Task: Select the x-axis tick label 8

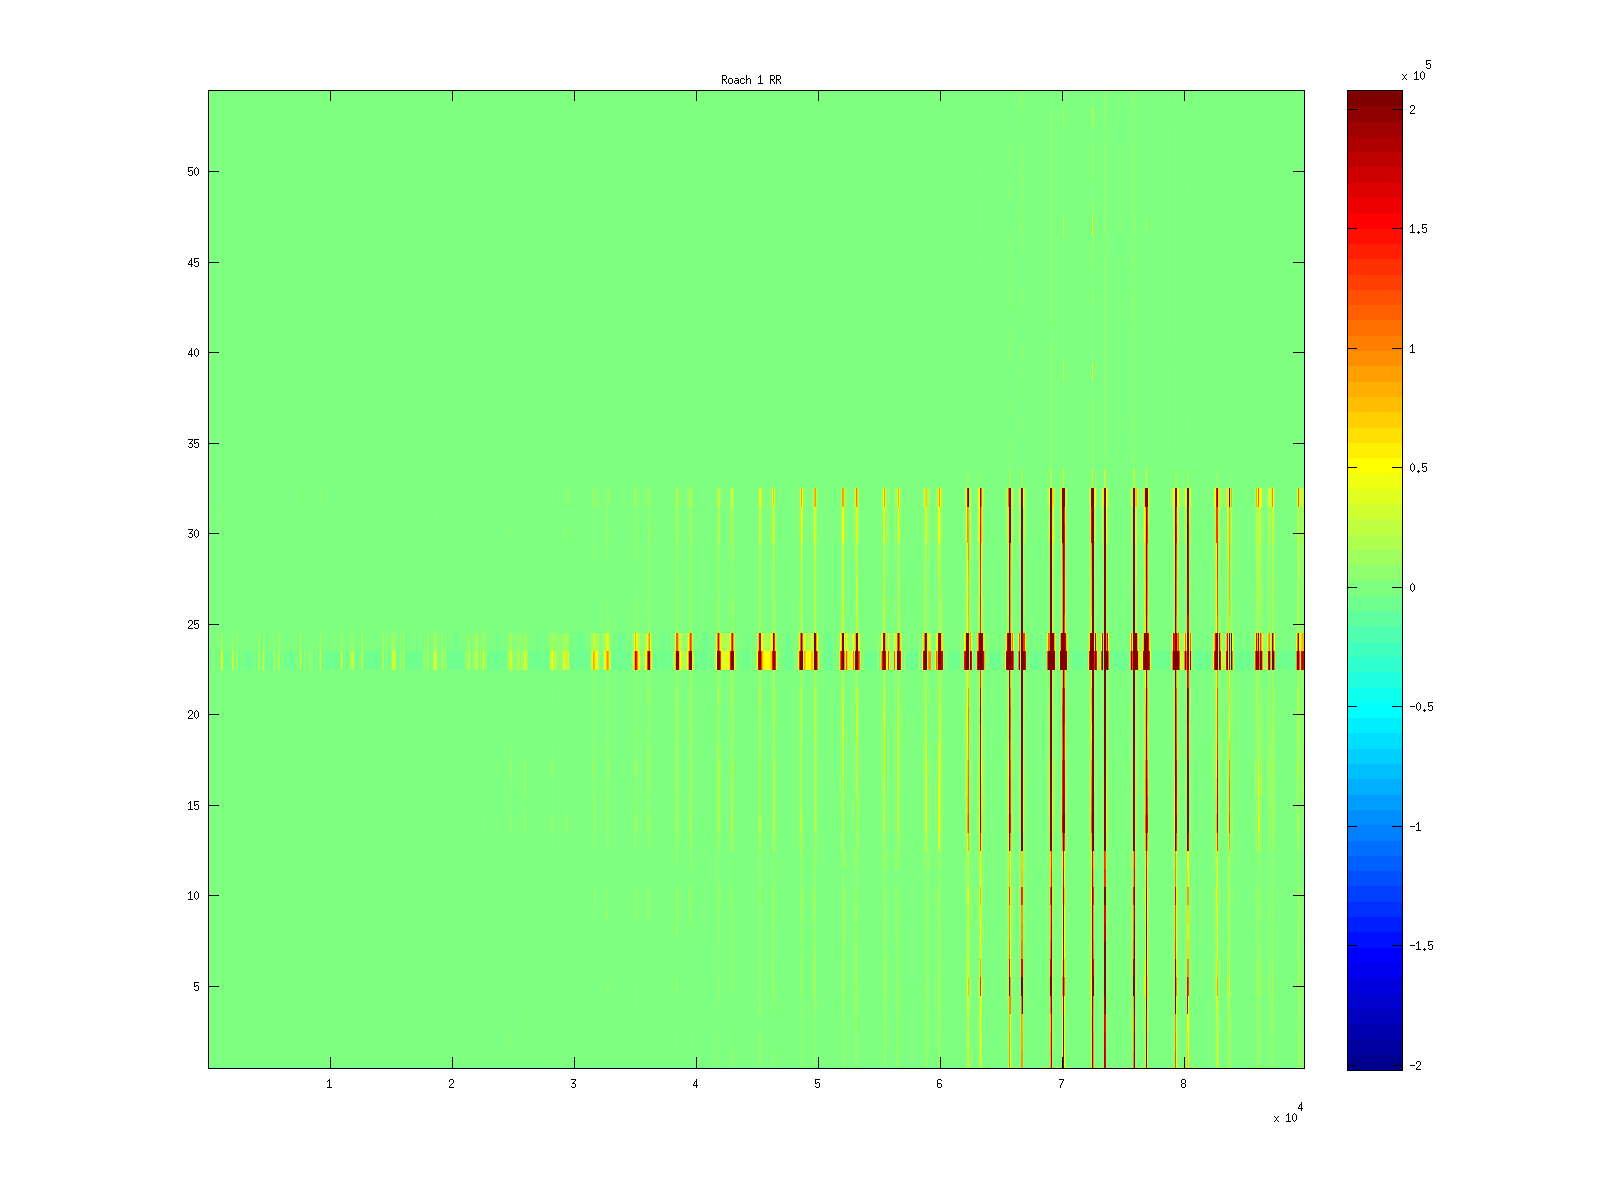Action: (x=1183, y=1084)
